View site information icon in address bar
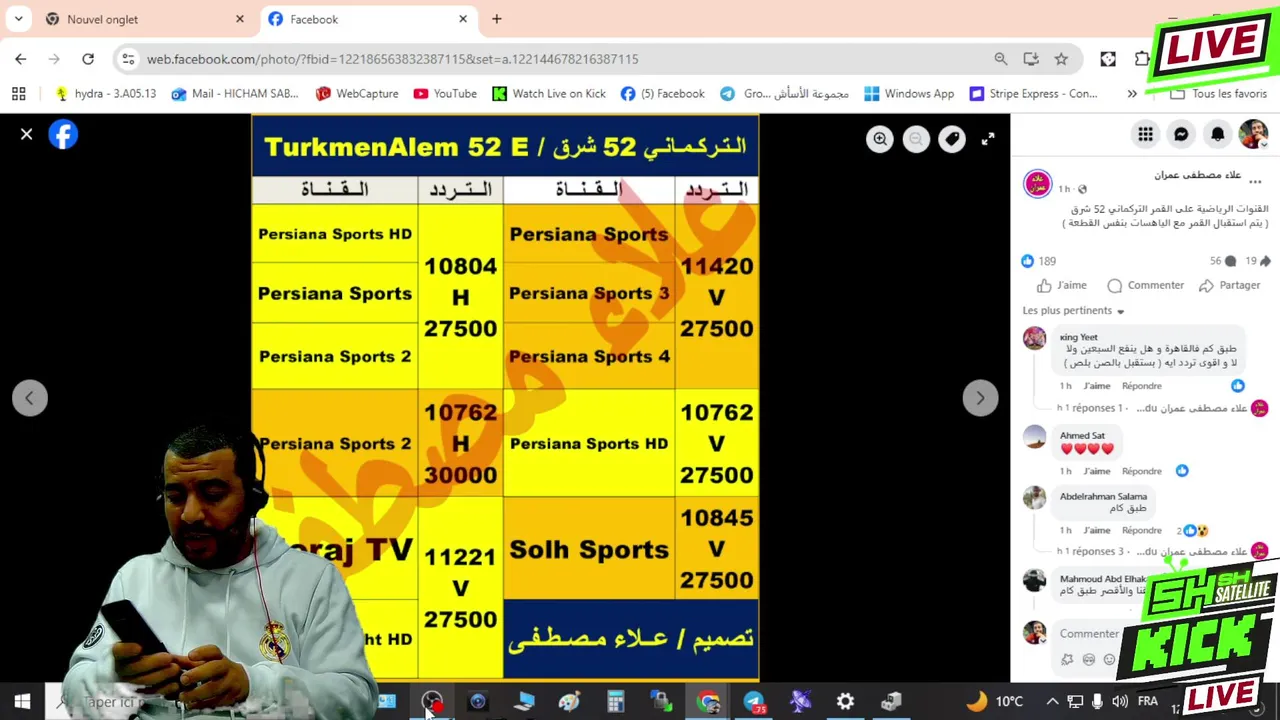Image resolution: width=1280 pixels, height=720 pixels. (128, 59)
